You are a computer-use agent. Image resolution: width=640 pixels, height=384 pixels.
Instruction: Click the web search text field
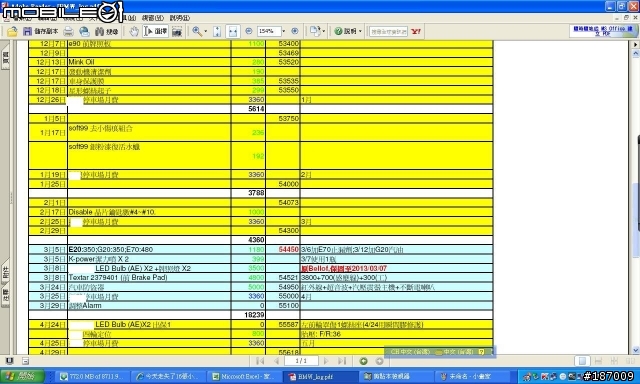tap(388, 31)
